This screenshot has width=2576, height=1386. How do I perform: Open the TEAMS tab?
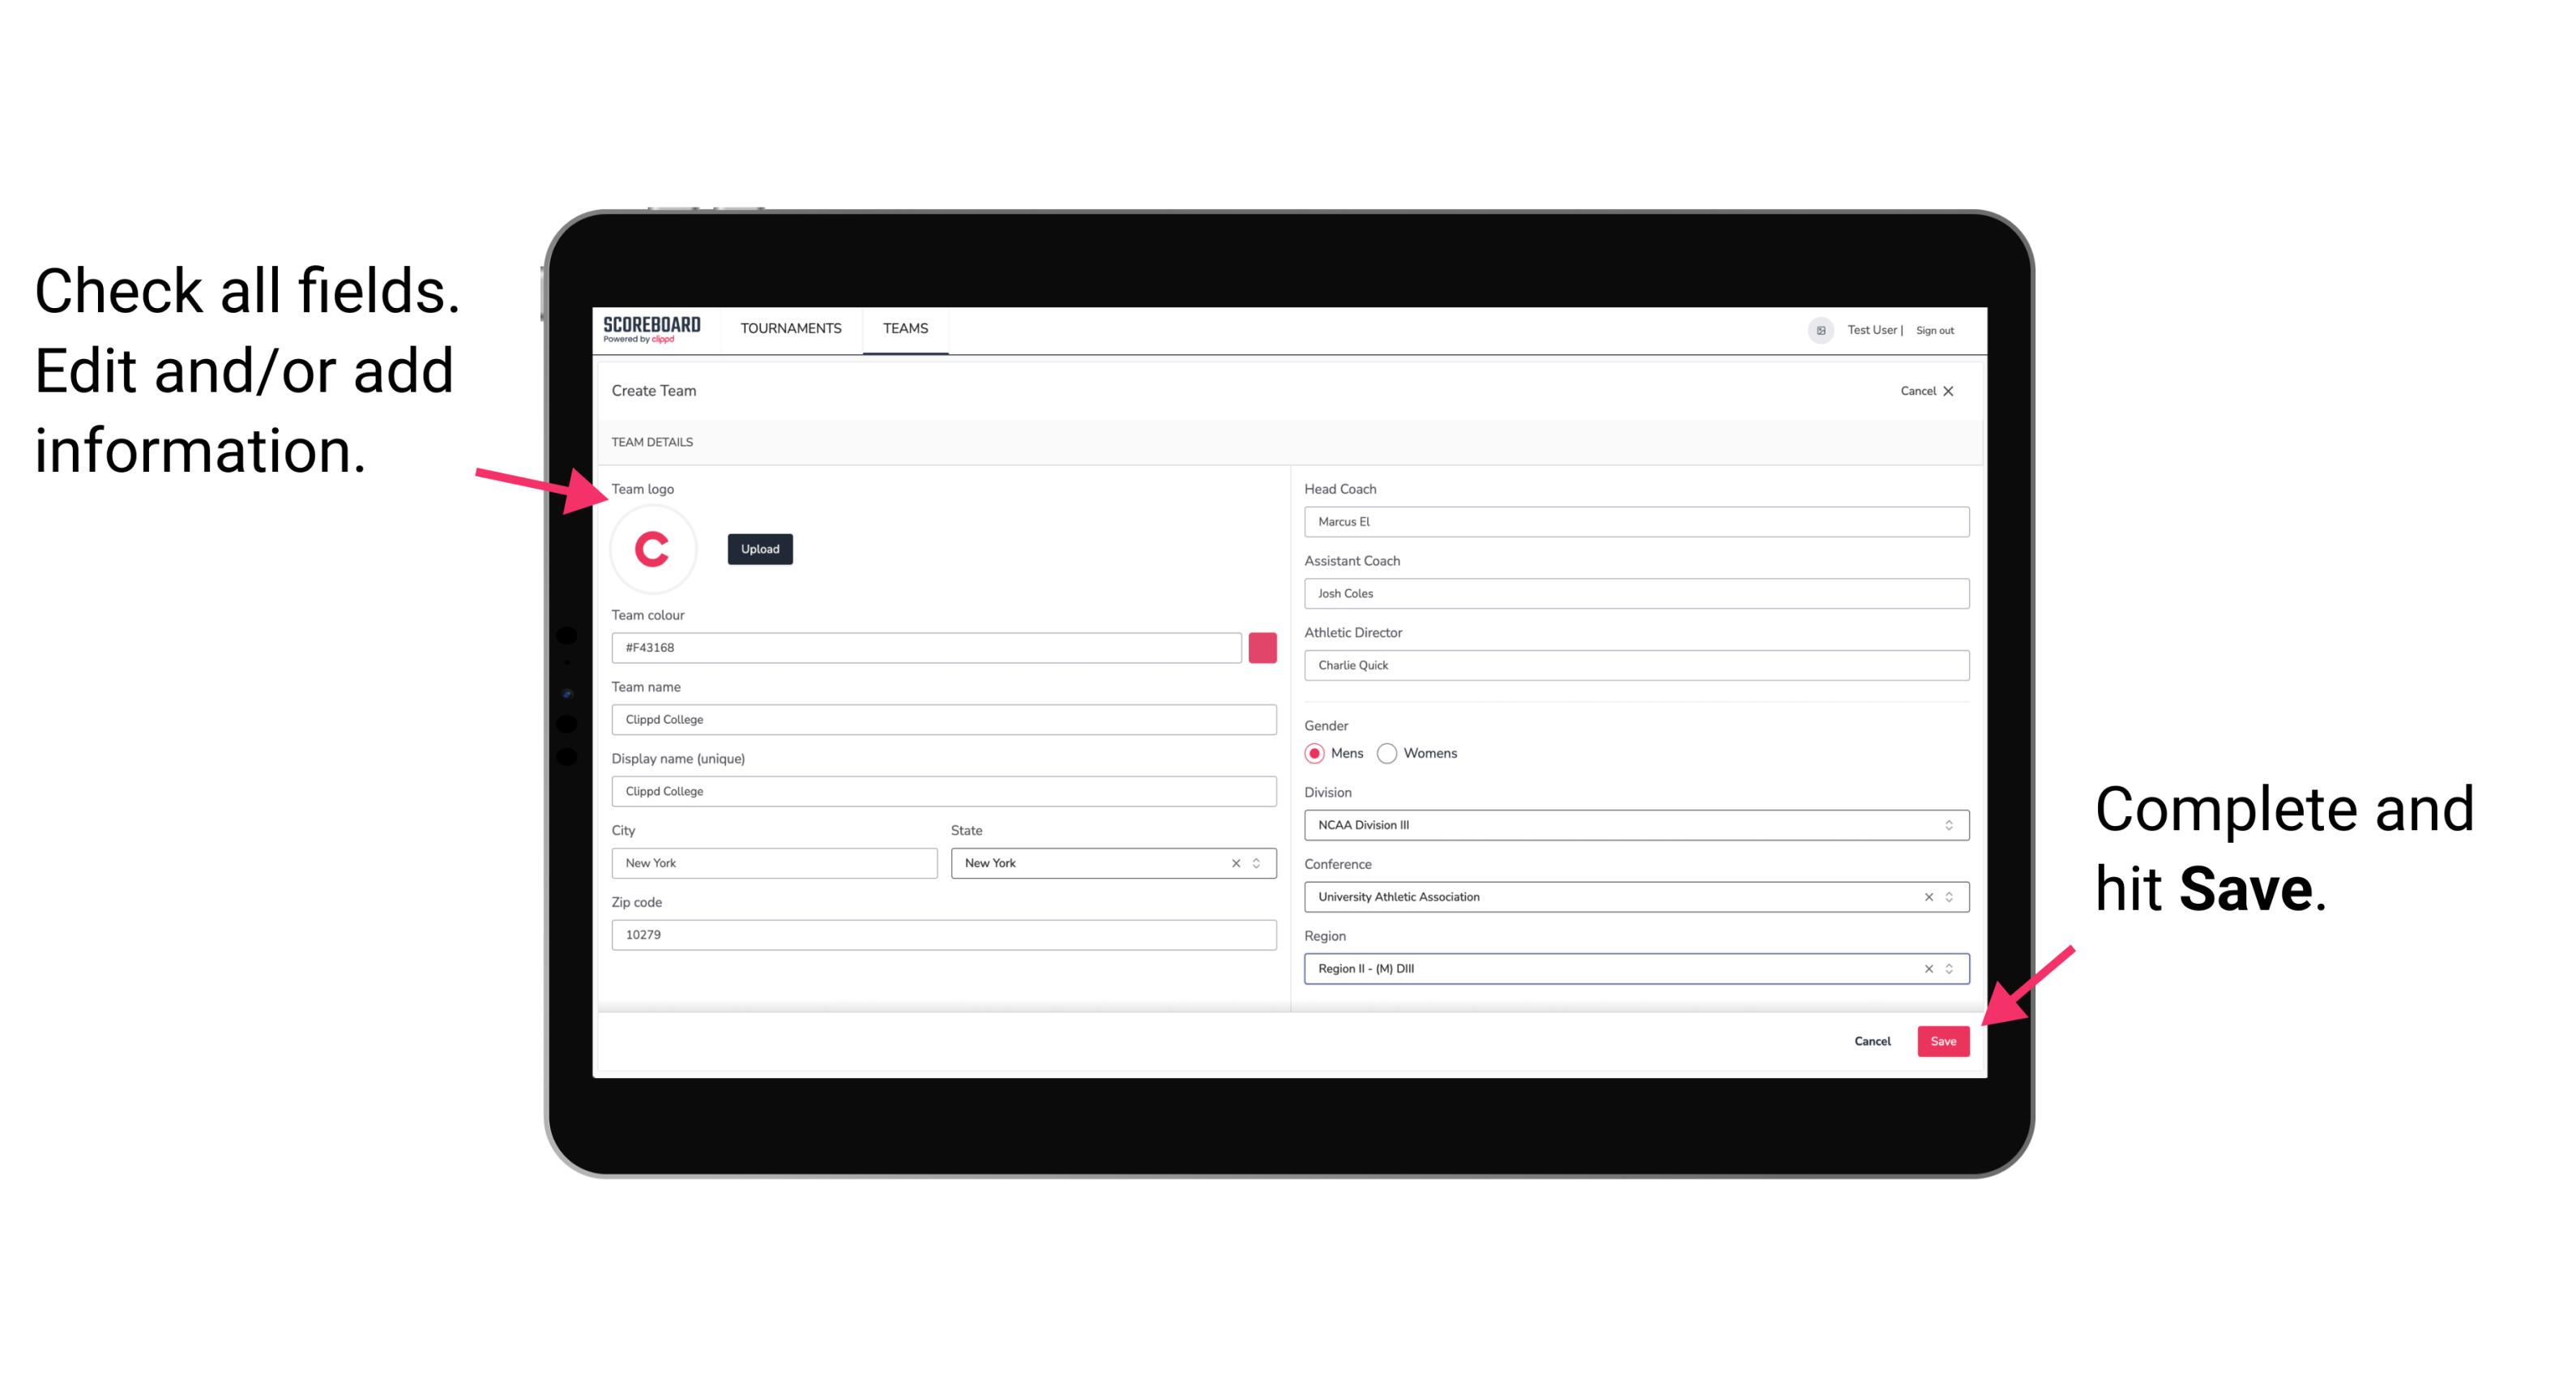(x=904, y=329)
